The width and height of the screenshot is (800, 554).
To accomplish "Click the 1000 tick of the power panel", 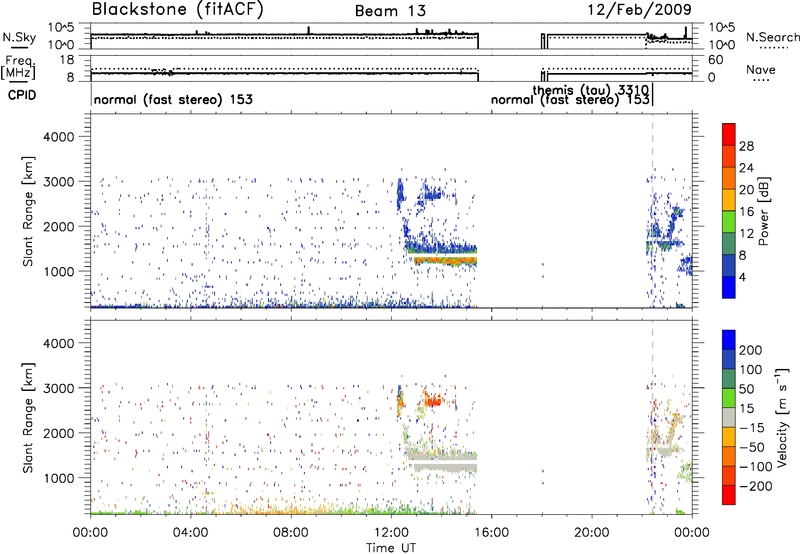I will click(x=59, y=271).
